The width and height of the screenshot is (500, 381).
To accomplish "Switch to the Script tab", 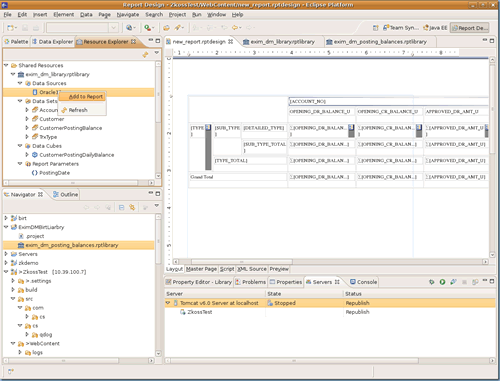I will pyautogui.click(x=227, y=269).
